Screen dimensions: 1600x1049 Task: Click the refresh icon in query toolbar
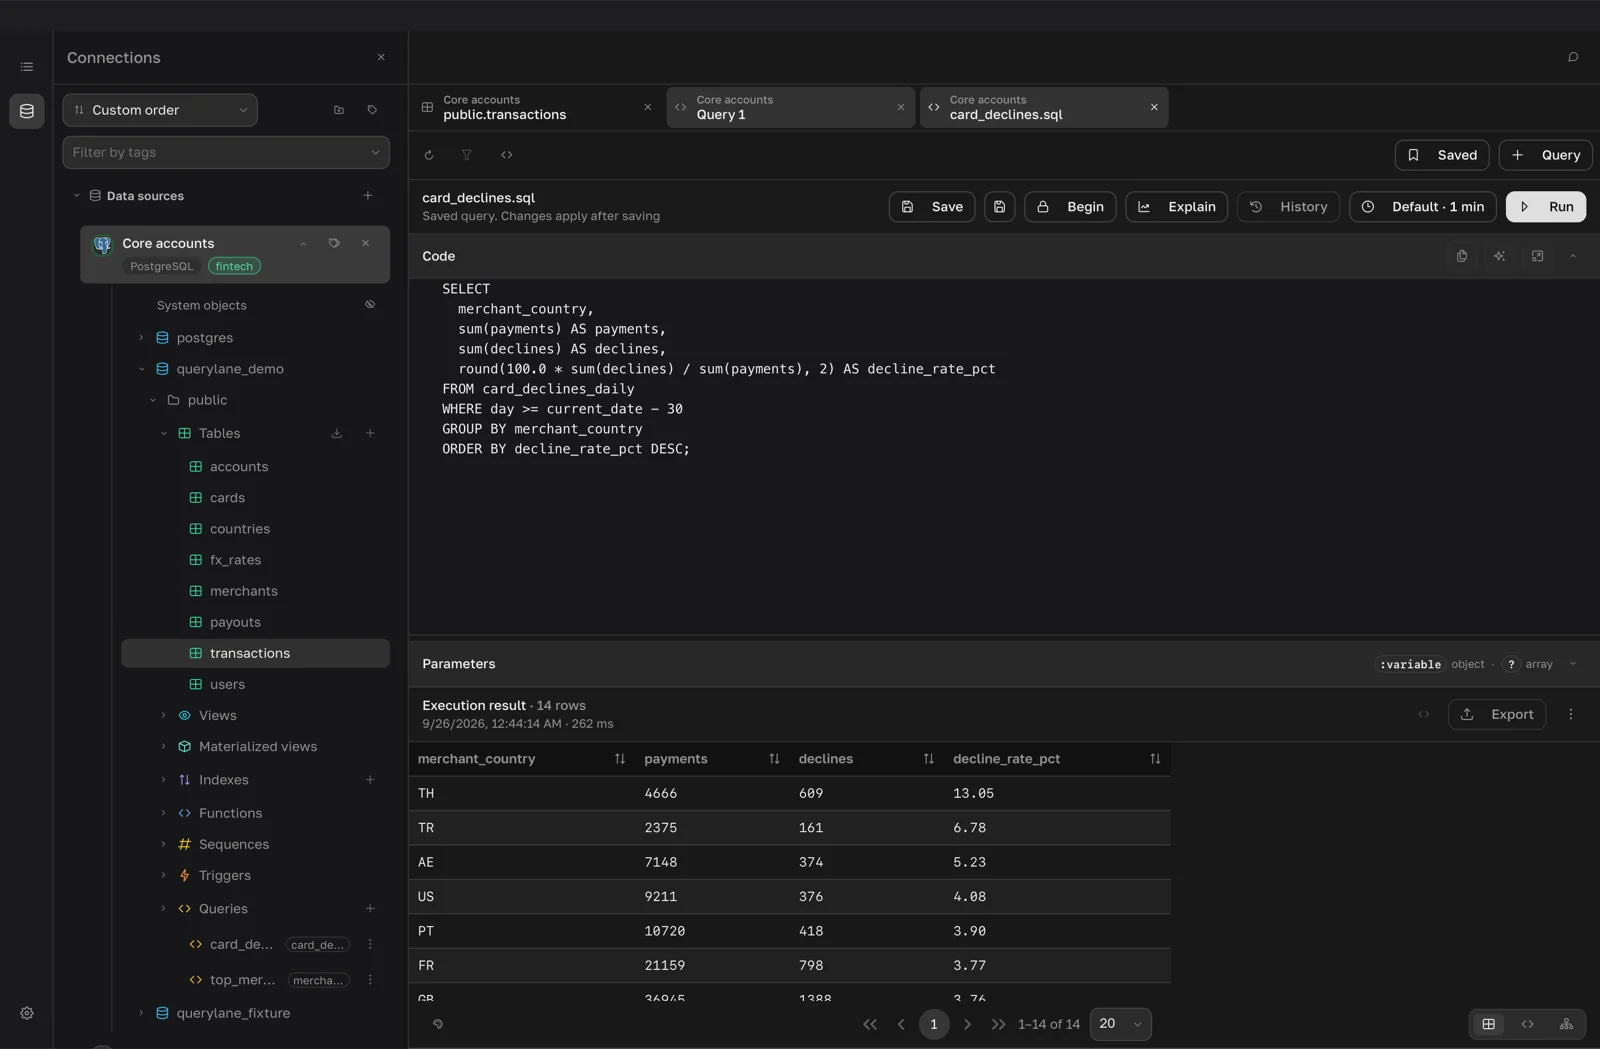(429, 155)
